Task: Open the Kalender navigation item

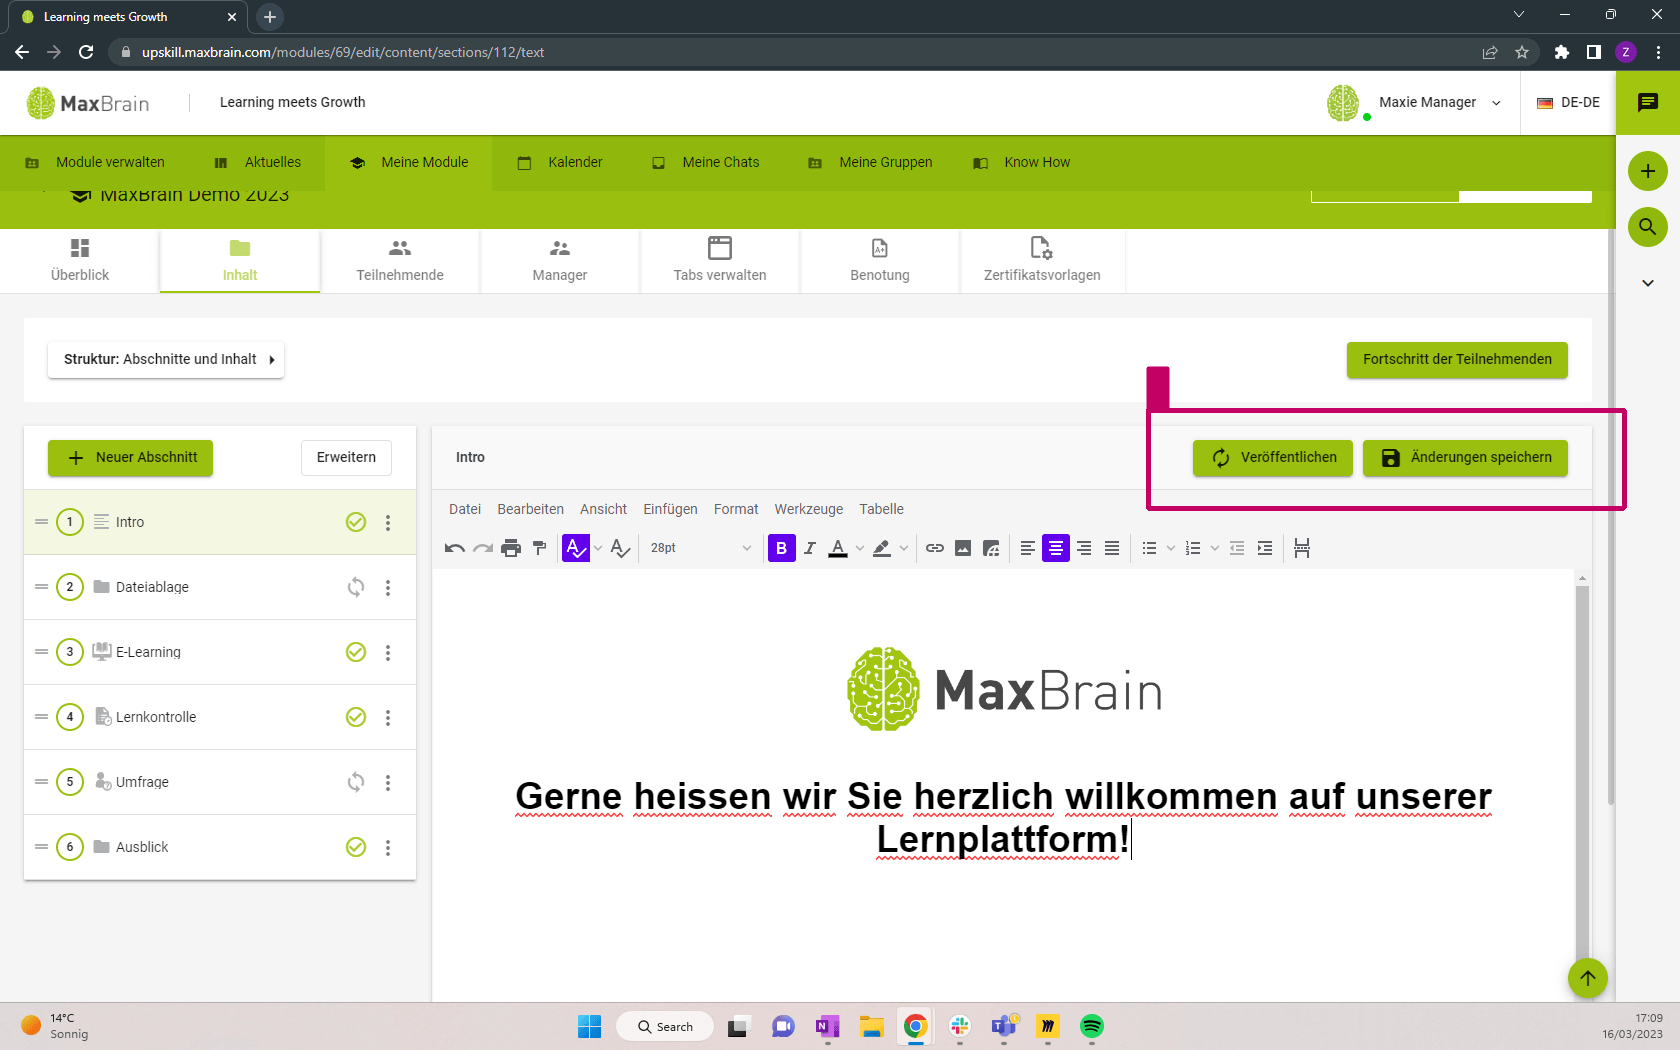Action: click(x=560, y=162)
